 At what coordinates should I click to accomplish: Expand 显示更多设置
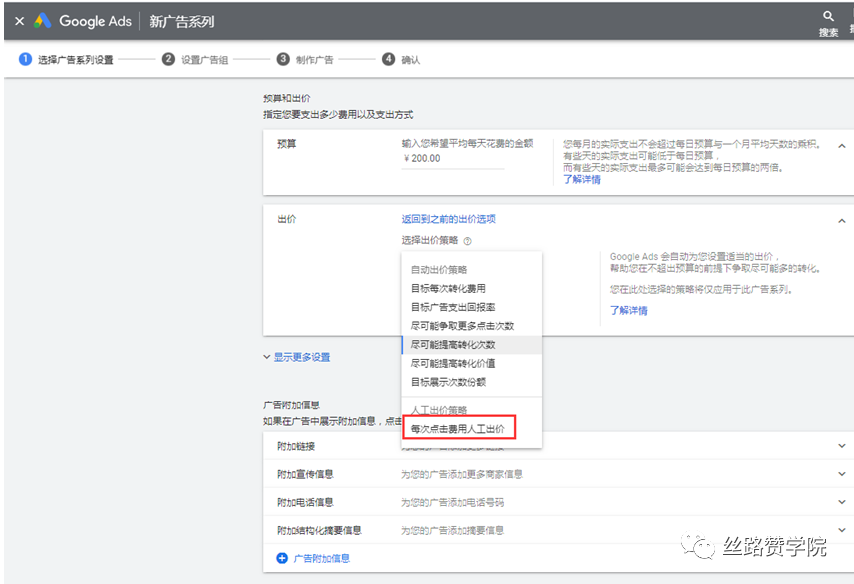(301, 358)
